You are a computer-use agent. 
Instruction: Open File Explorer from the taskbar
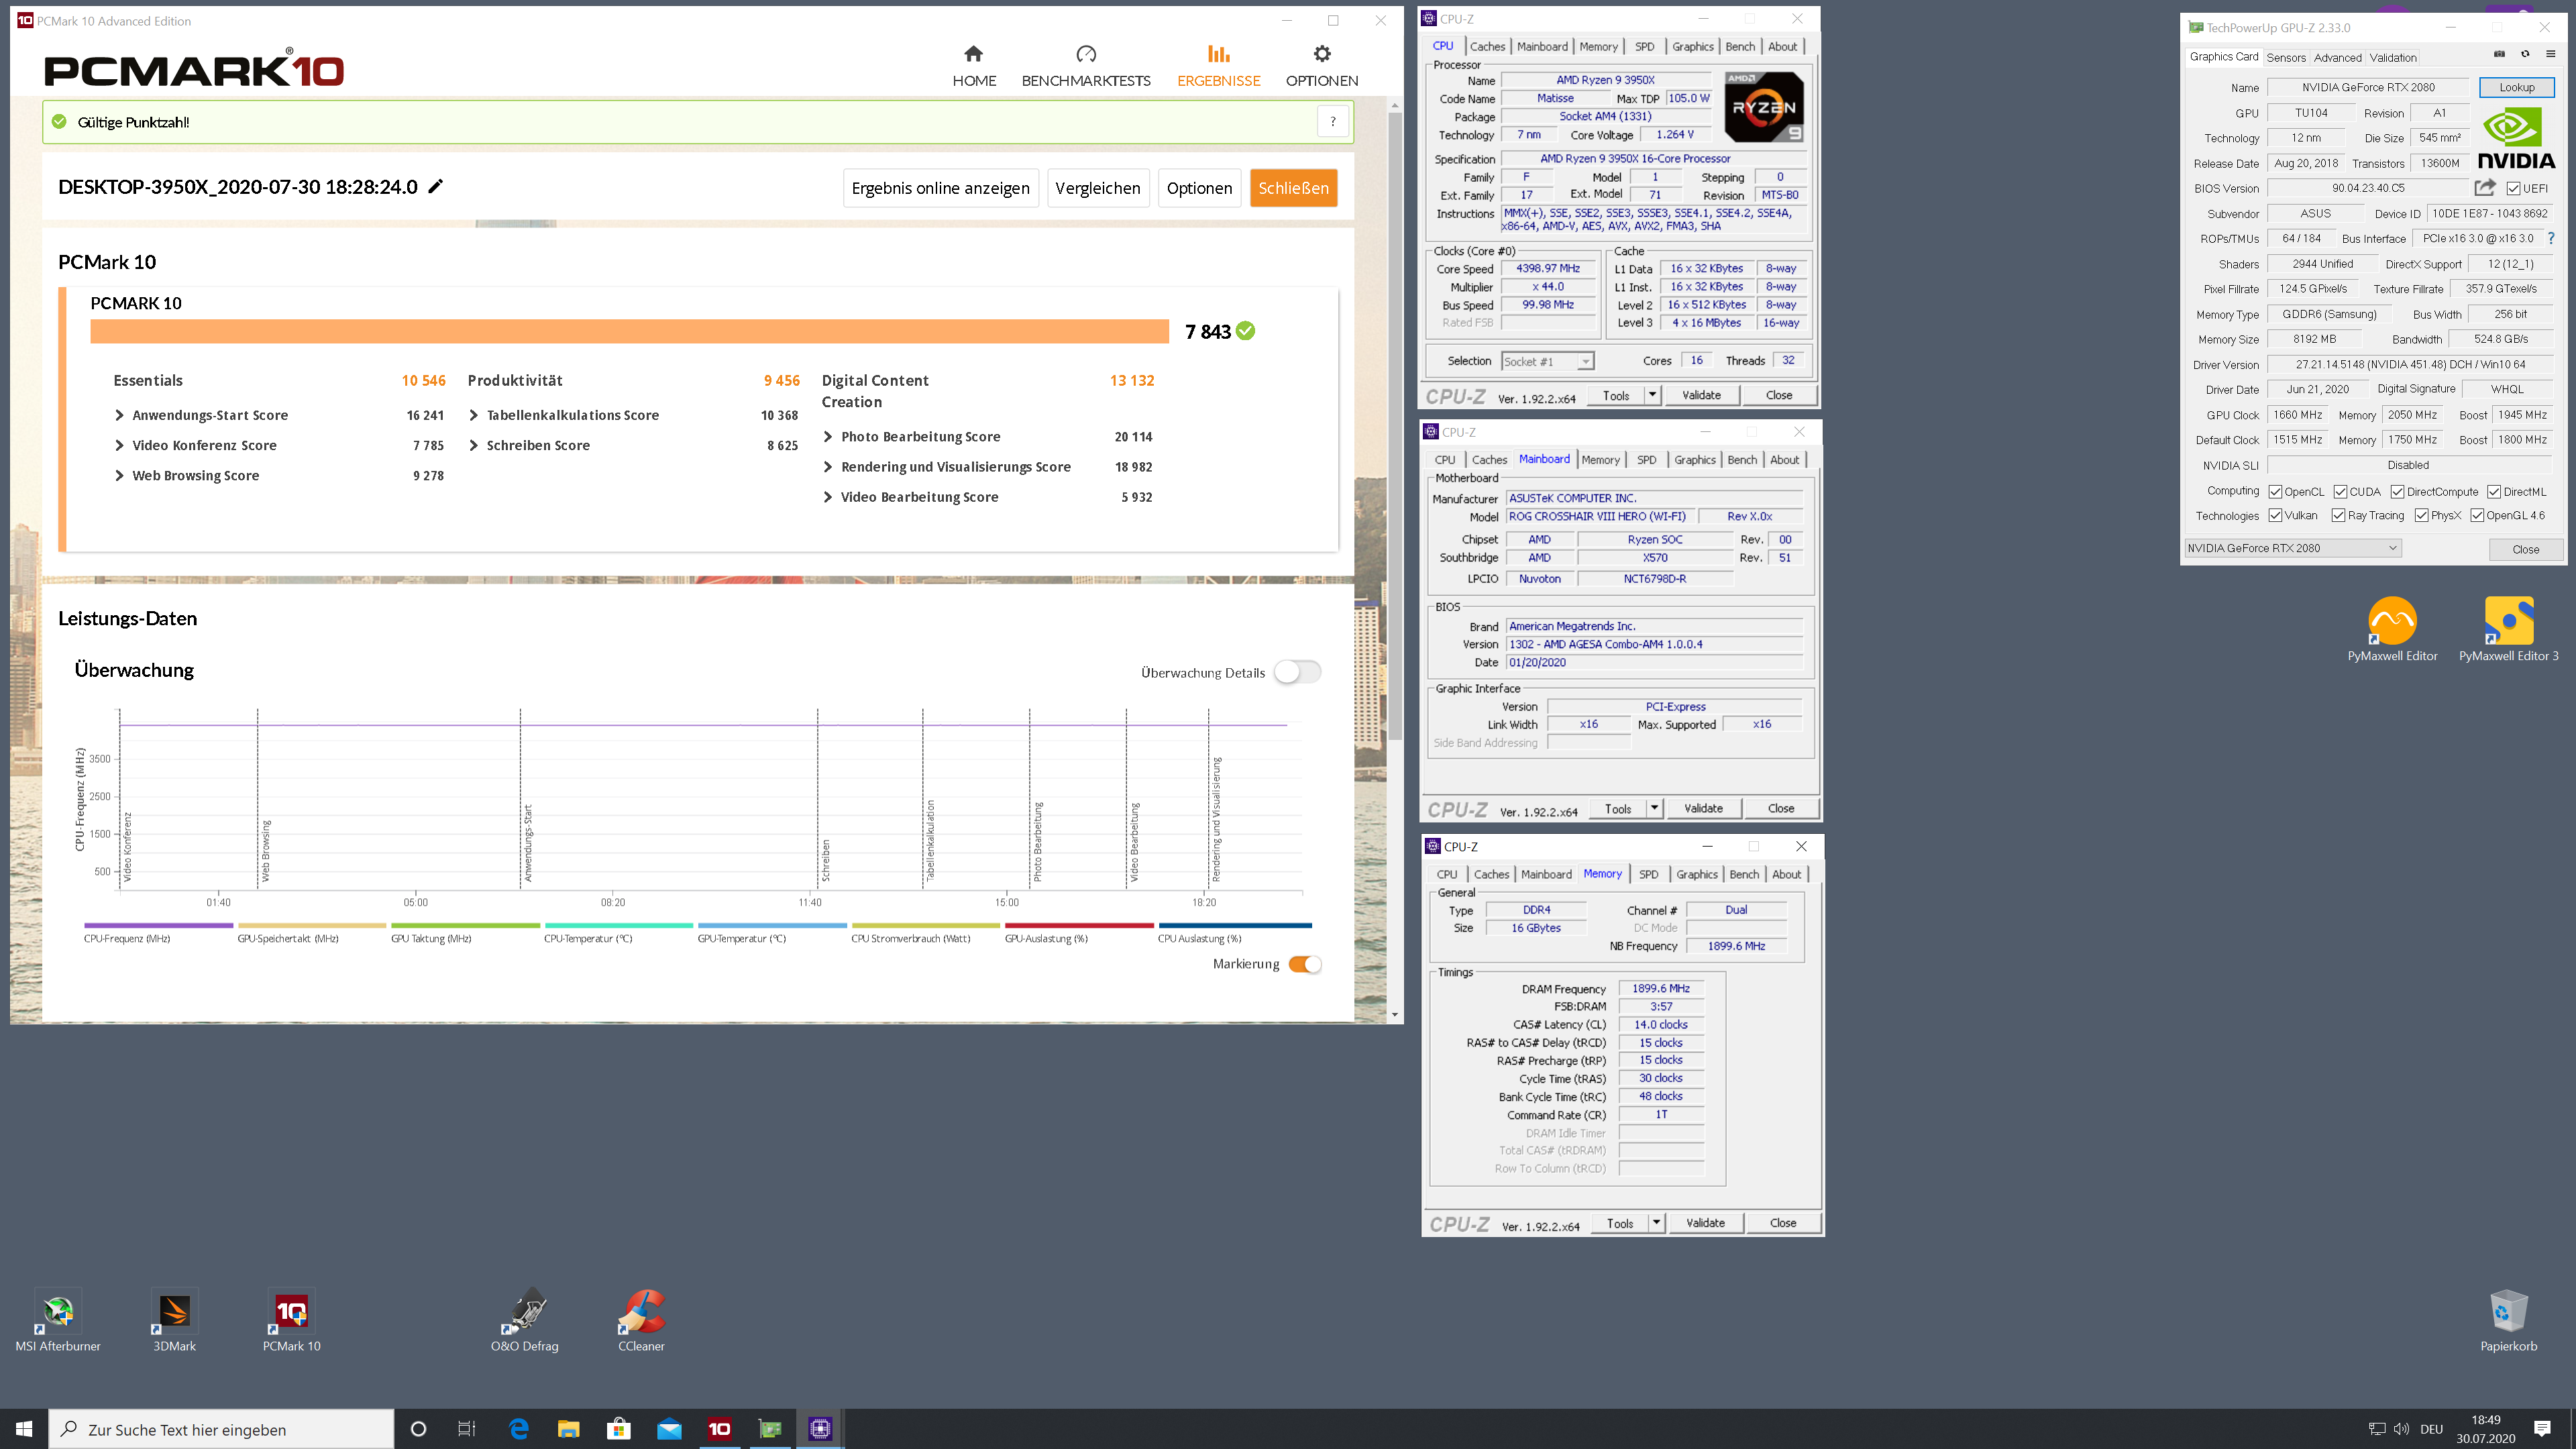pos(568,1429)
